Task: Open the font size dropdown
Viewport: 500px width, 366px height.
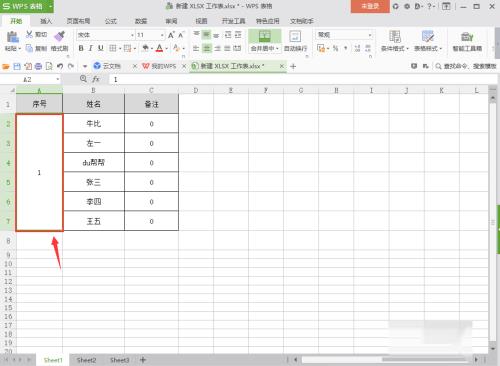Action: (x=162, y=35)
